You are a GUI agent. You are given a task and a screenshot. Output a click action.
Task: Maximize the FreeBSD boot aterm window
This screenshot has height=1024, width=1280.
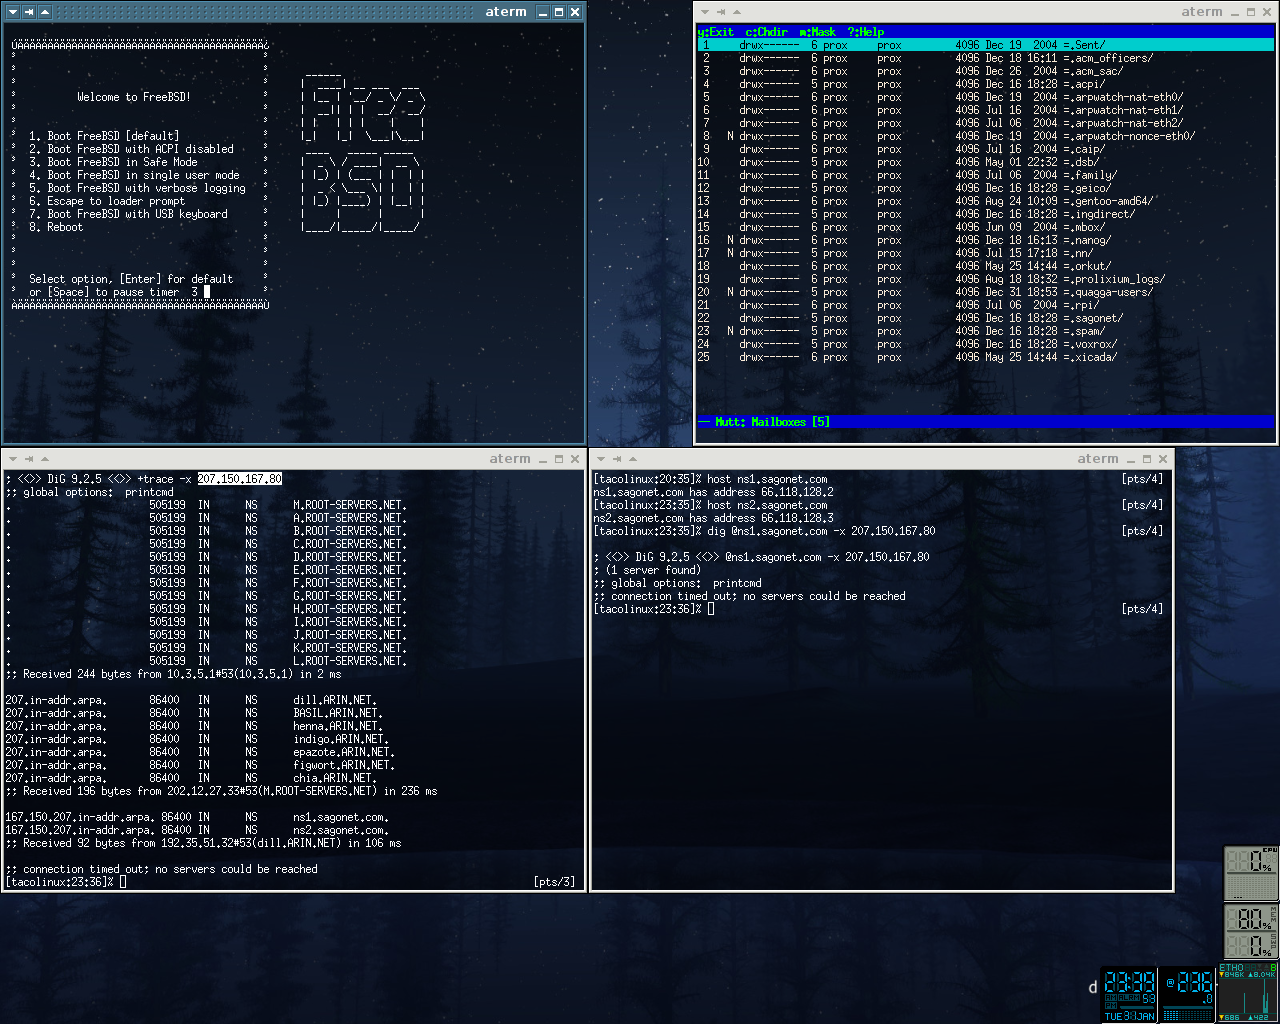(558, 12)
